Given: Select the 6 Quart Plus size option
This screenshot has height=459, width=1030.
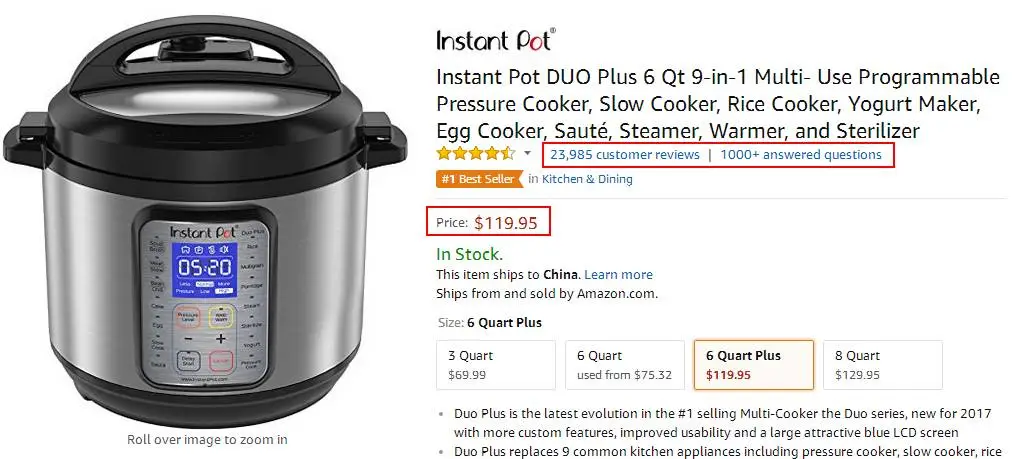Looking at the screenshot, I should (753, 364).
